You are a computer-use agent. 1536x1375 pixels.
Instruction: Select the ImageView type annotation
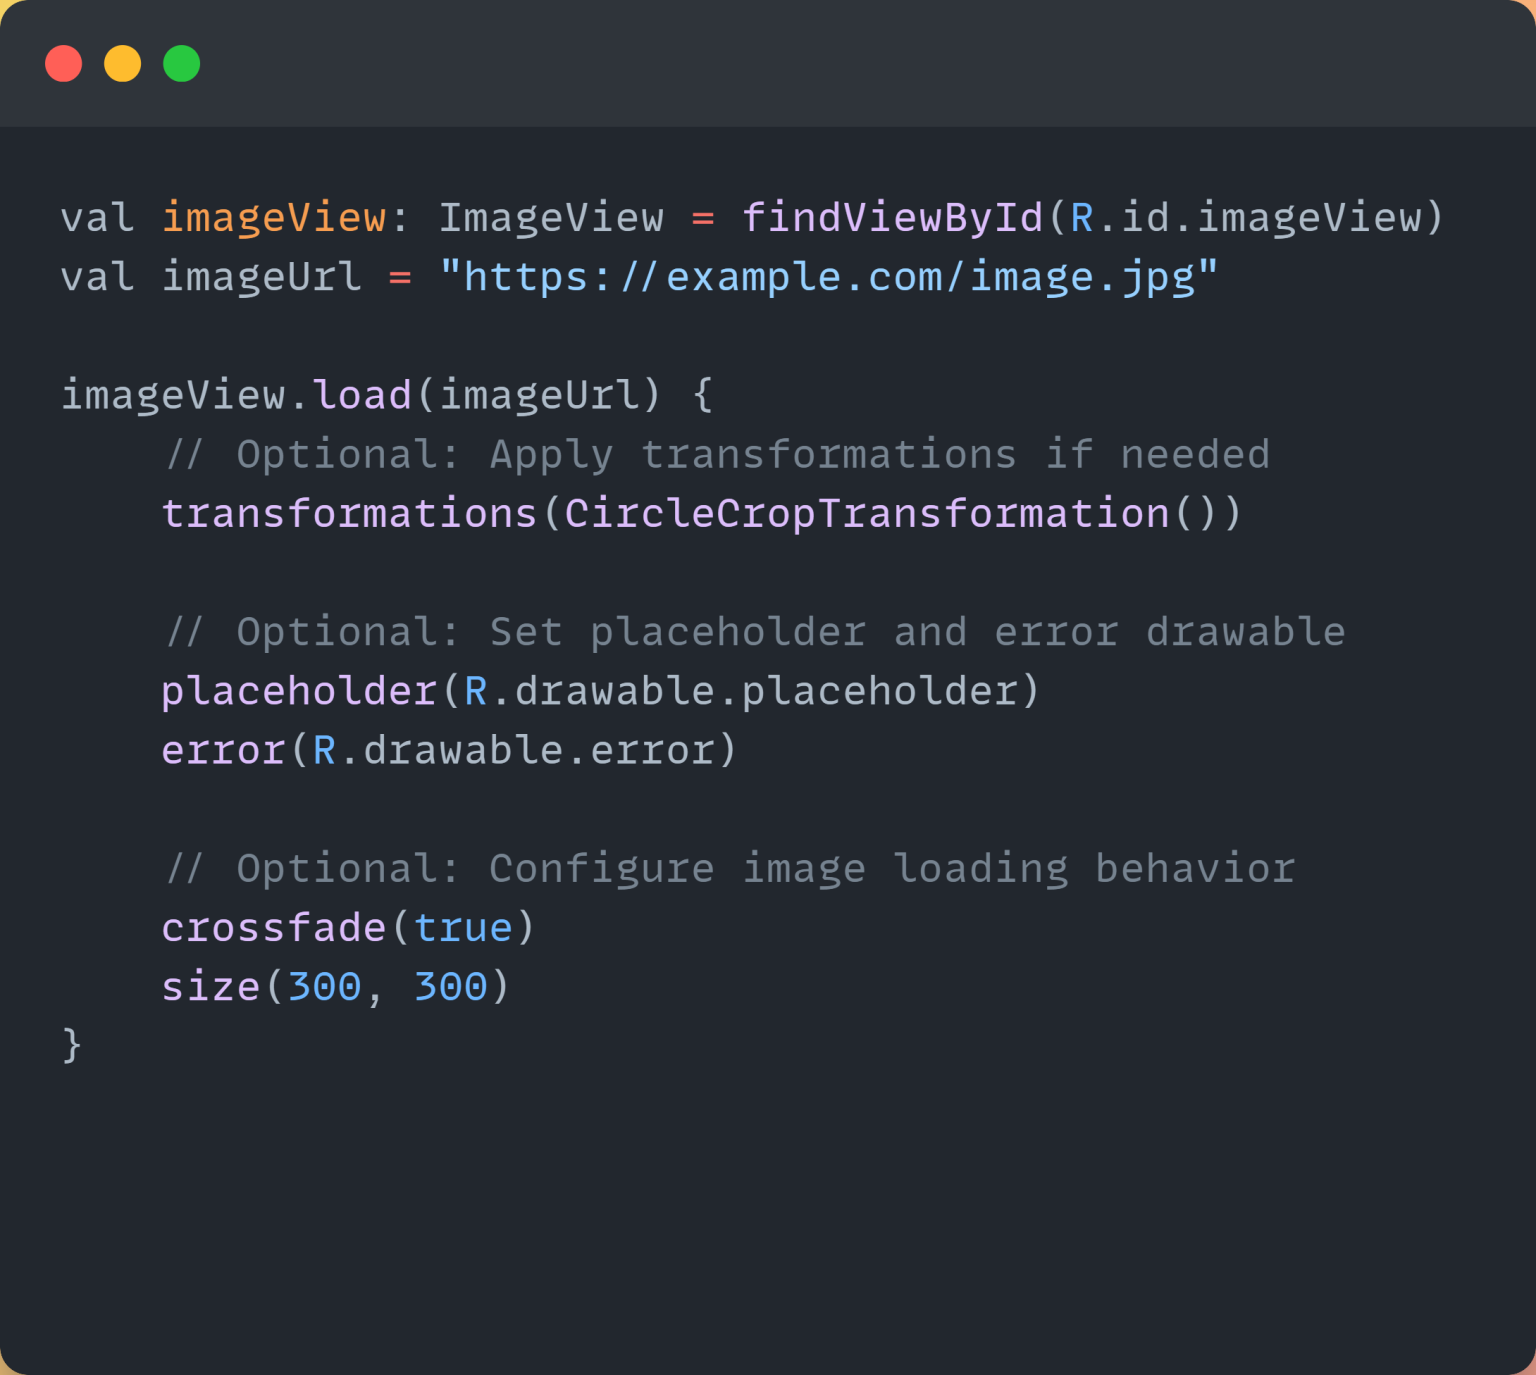coord(551,217)
